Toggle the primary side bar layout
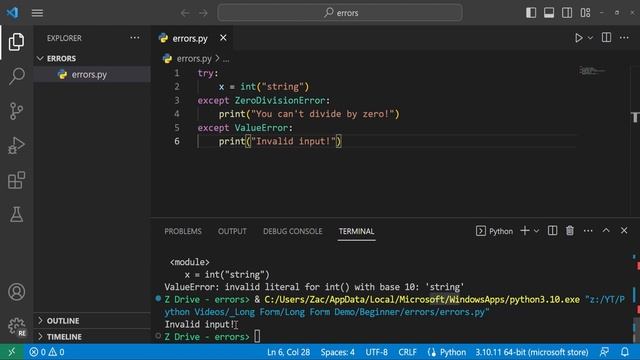 point(531,13)
